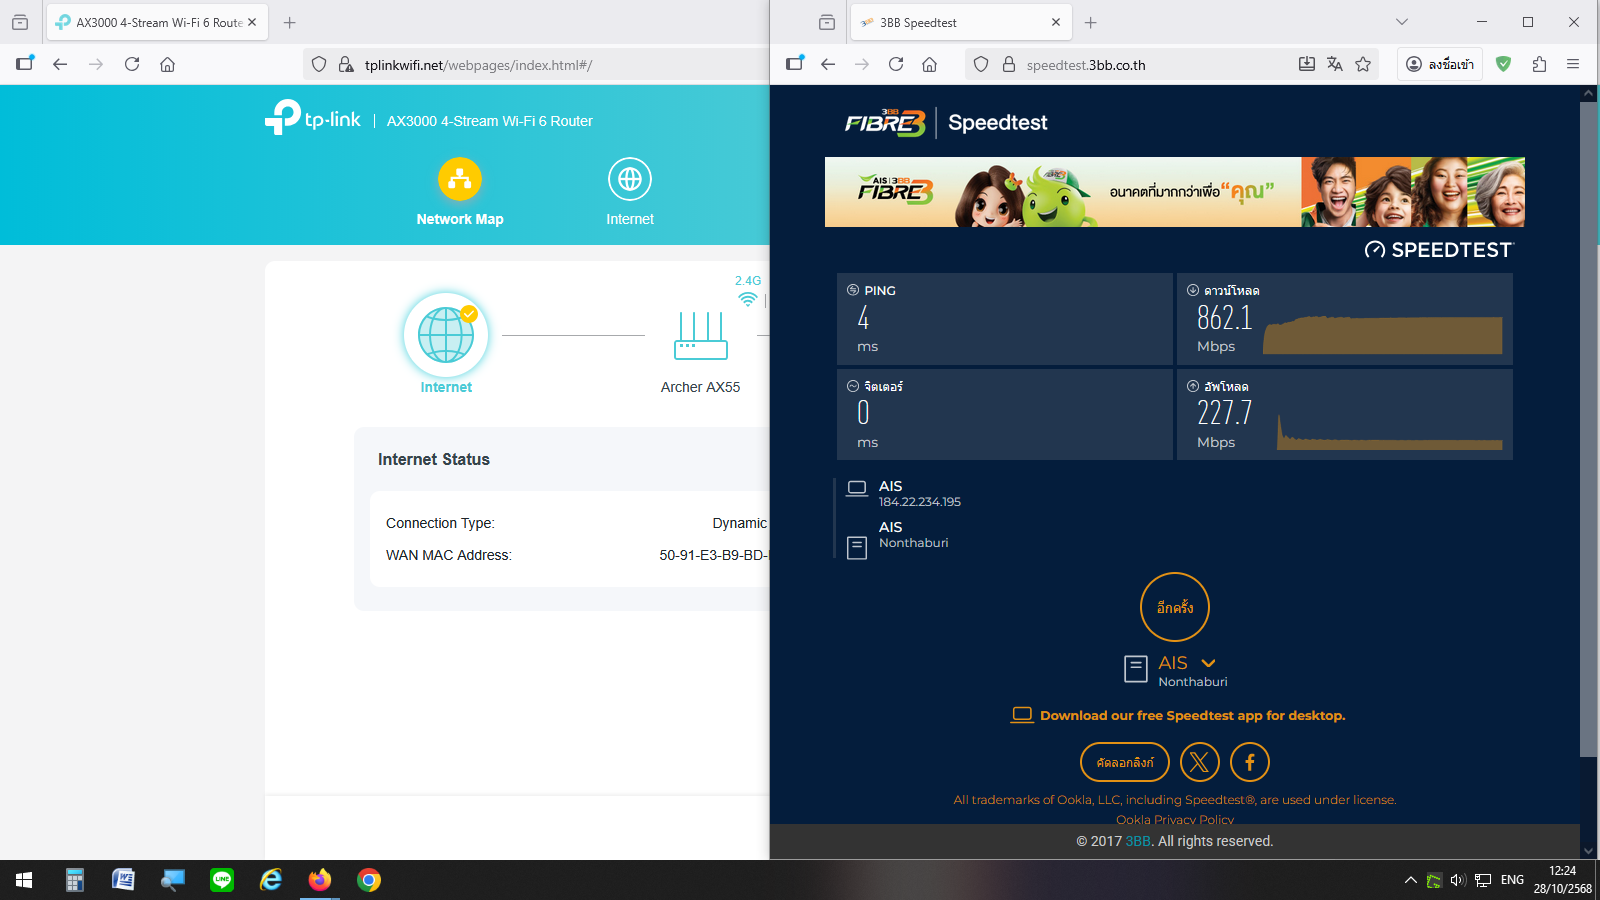The image size is (1600, 900).
Task: Share speed test result on X
Action: click(1199, 762)
